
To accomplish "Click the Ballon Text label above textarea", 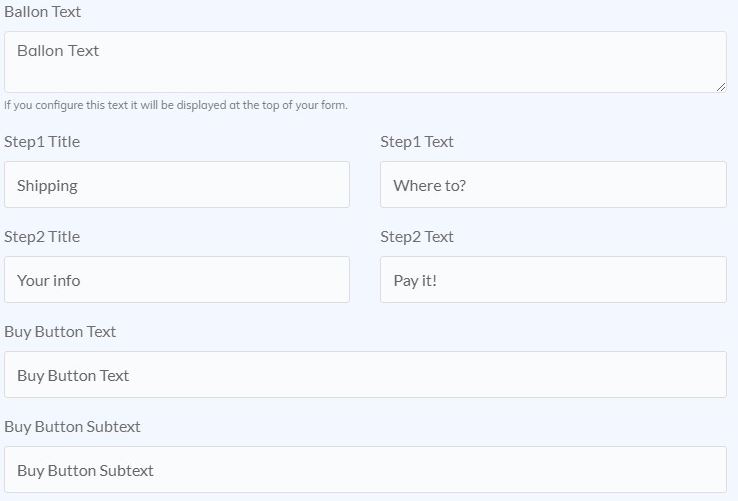I will pos(42,11).
